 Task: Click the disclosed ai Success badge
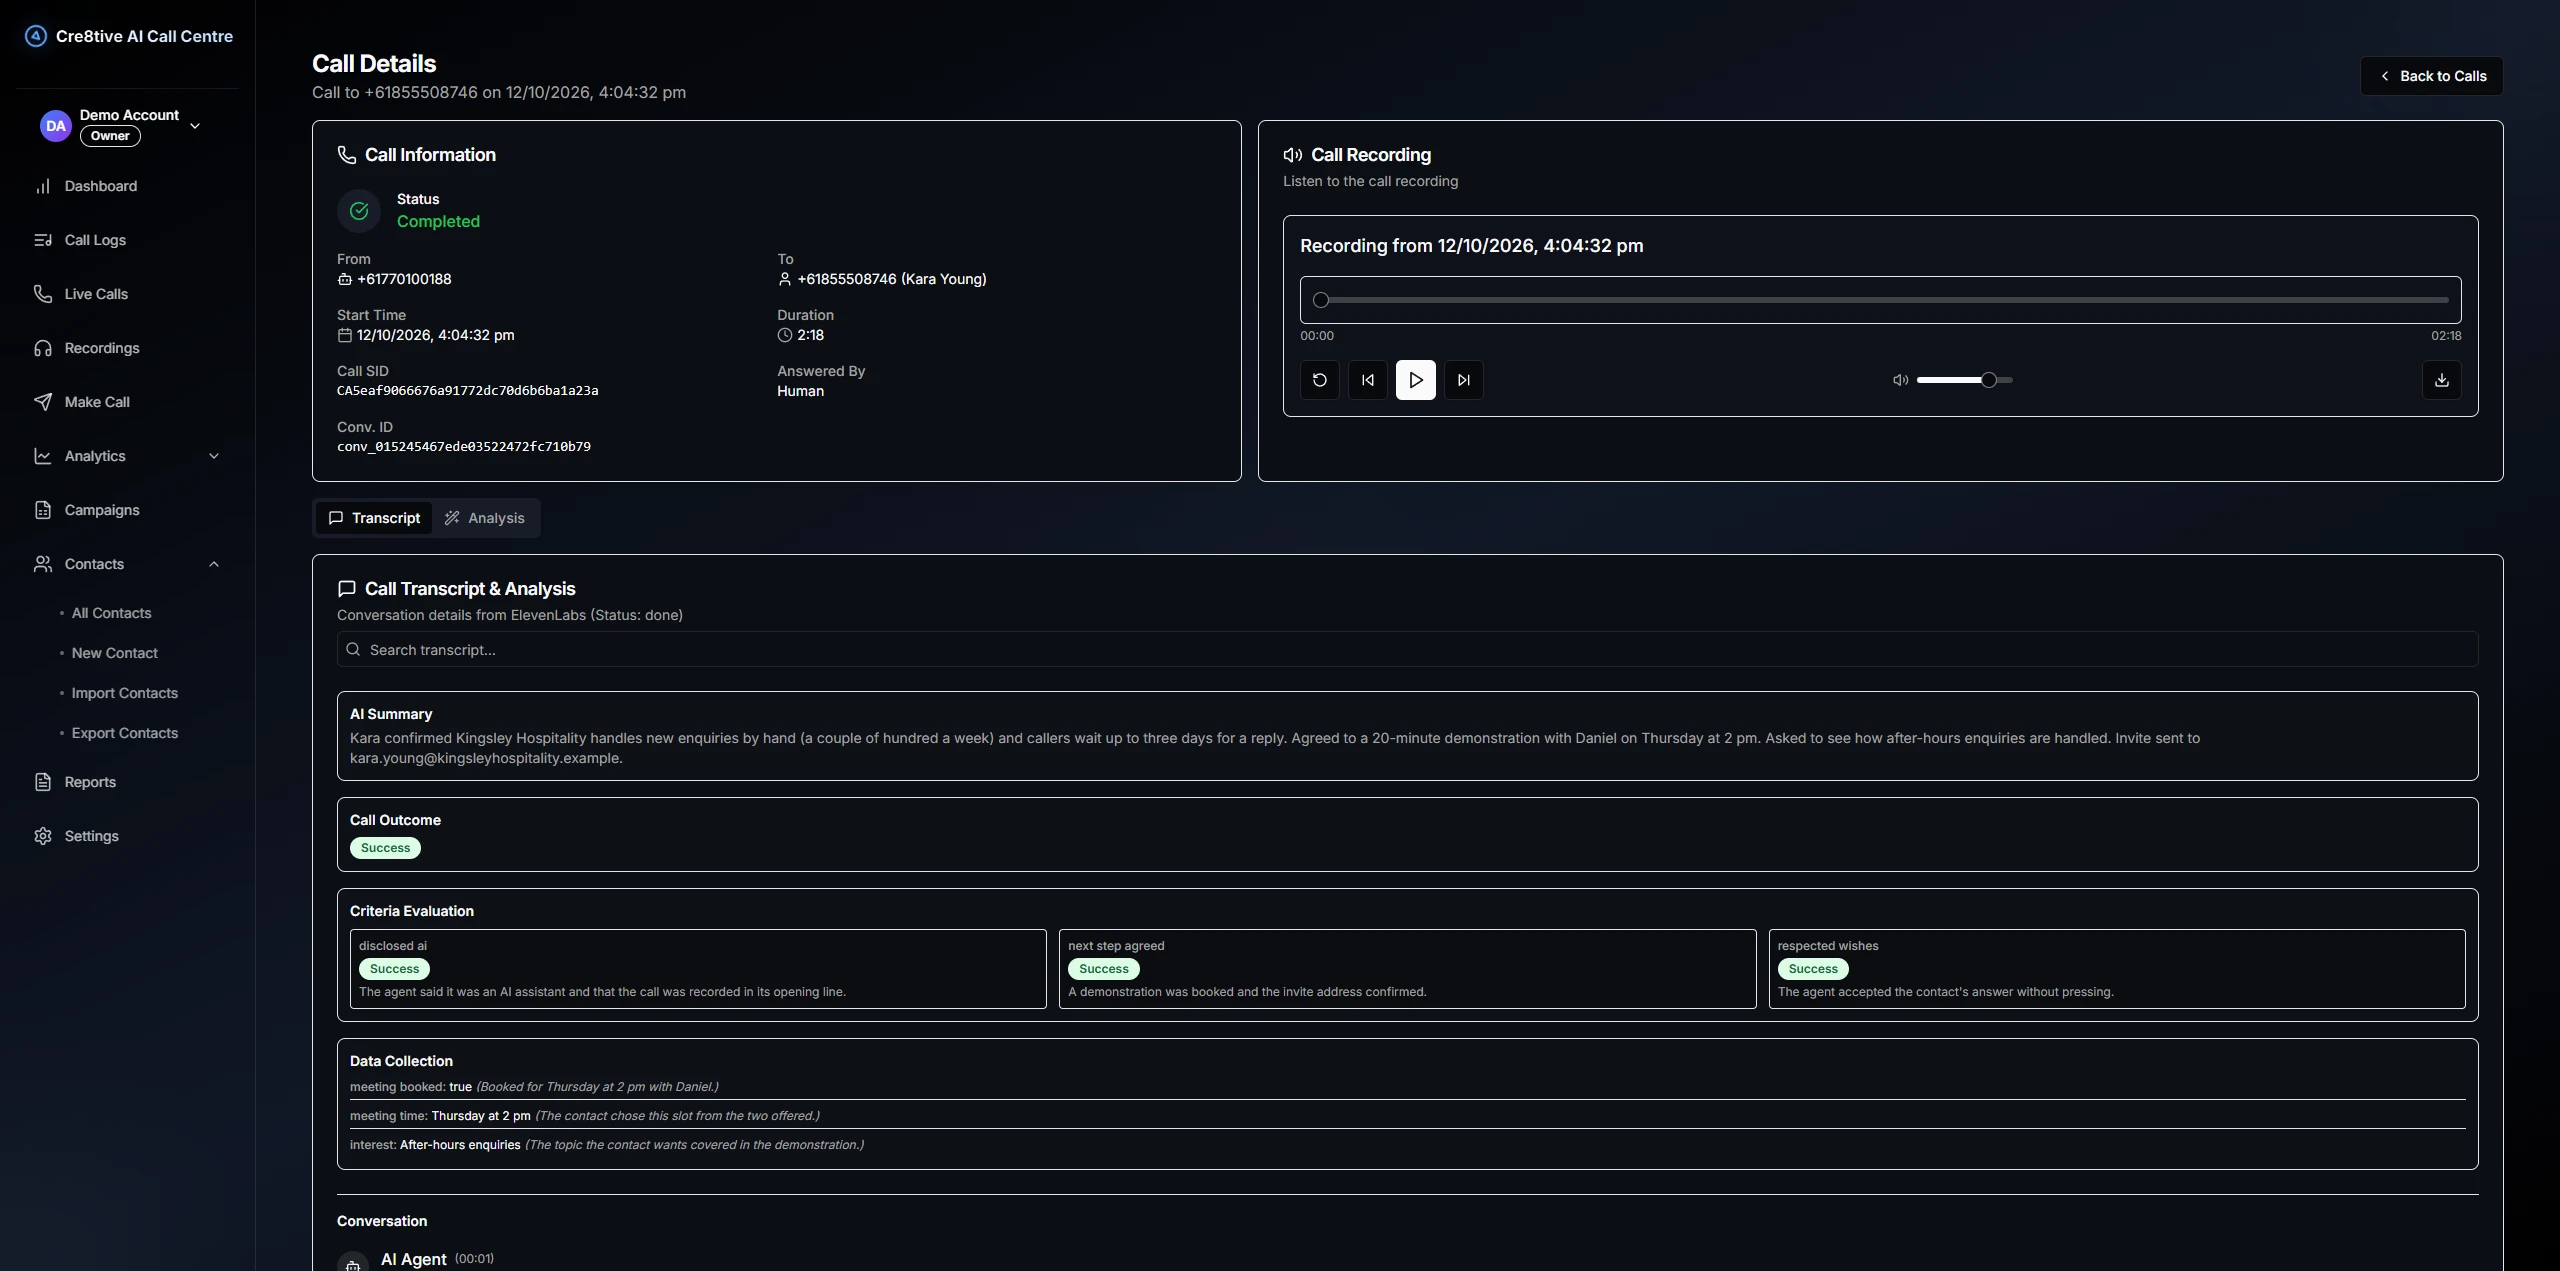pos(394,969)
